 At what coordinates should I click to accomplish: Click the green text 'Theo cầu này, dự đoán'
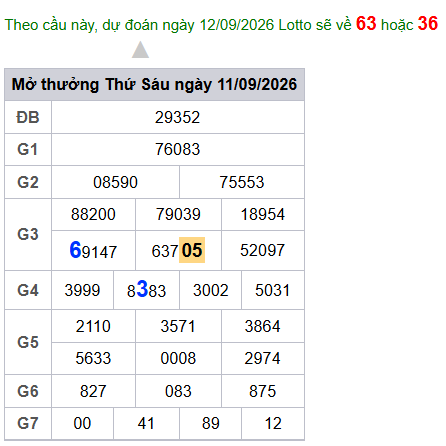tap(82, 25)
